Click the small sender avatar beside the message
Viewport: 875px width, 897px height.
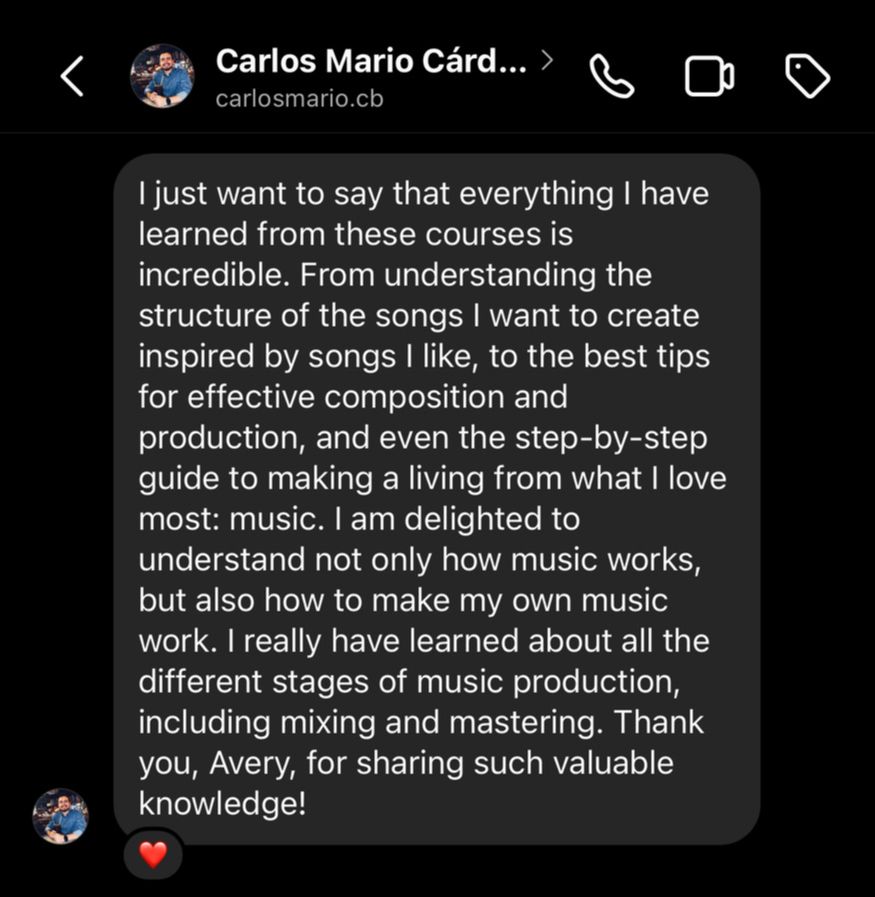pos(60,815)
